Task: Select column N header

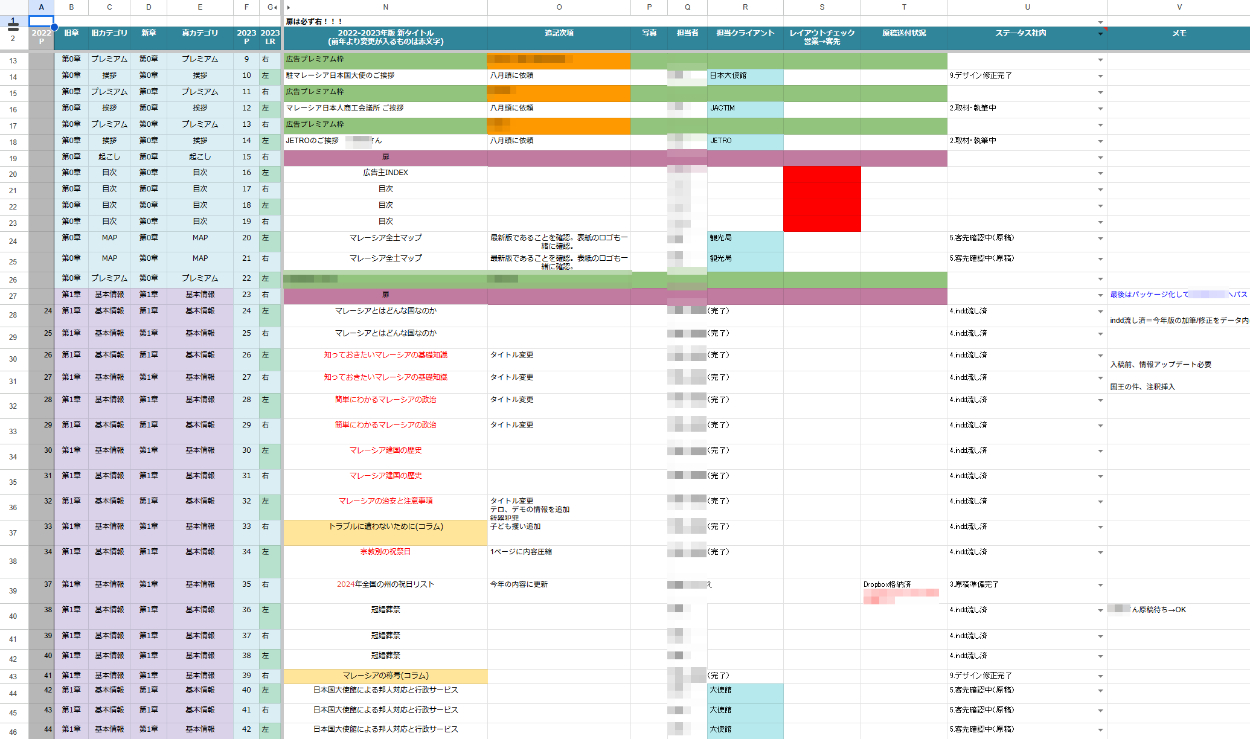Action: point(385,7)
